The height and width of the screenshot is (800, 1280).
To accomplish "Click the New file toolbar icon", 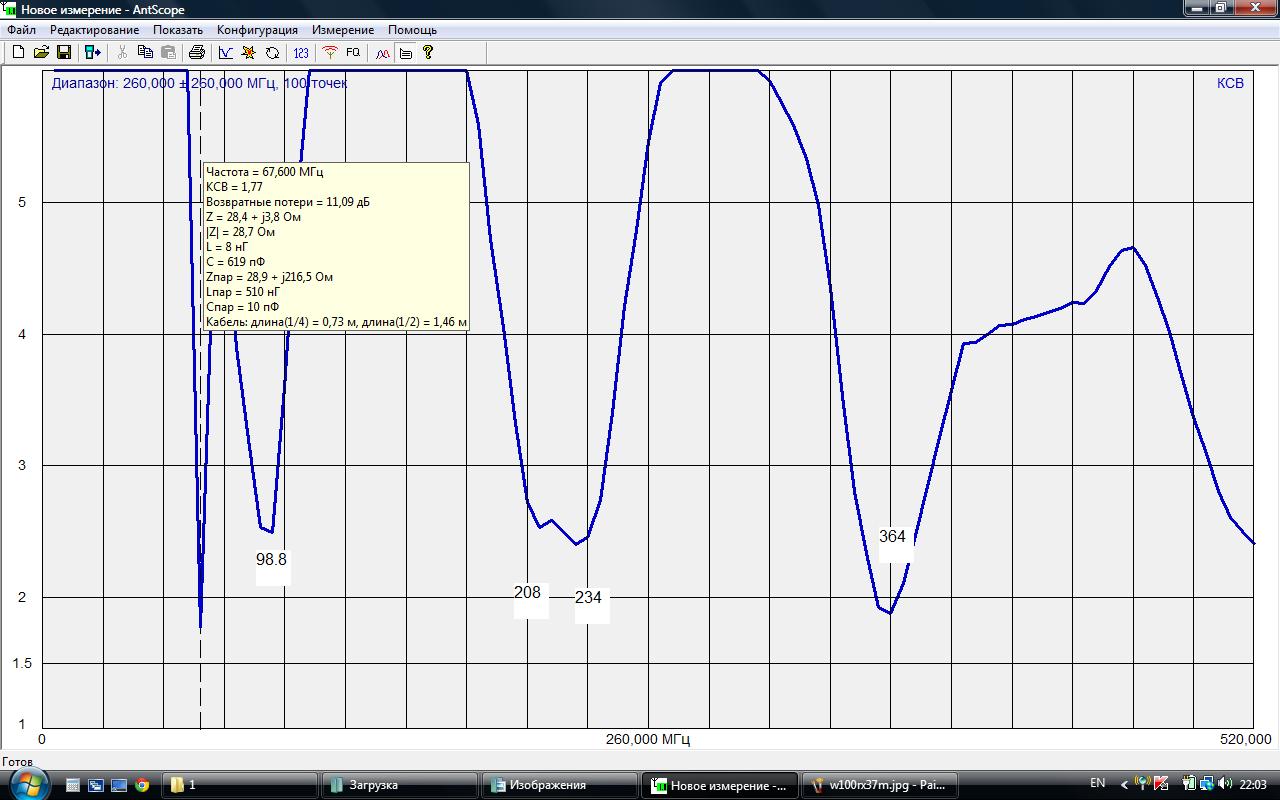I will click(x=18, y=52).
